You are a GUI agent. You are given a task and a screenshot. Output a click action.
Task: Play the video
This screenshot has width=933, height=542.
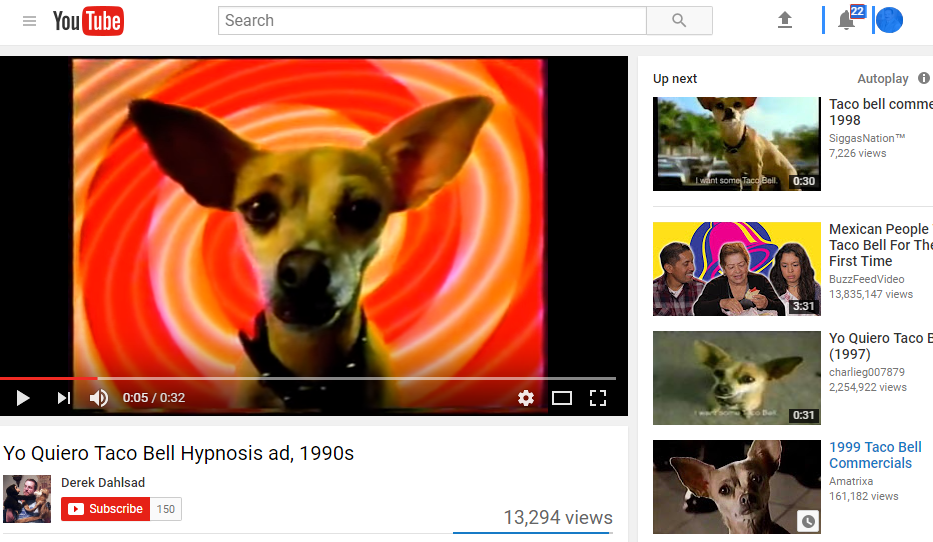(23, 397)
